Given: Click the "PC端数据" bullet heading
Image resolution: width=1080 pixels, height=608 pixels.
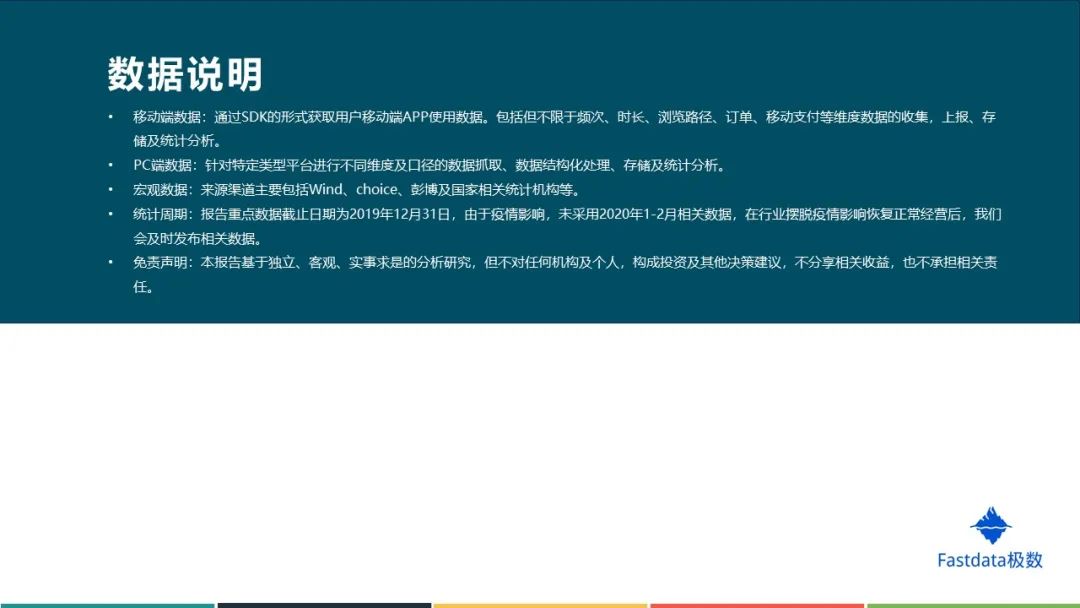Looking at the screenshot, I should tap(163, 165).
